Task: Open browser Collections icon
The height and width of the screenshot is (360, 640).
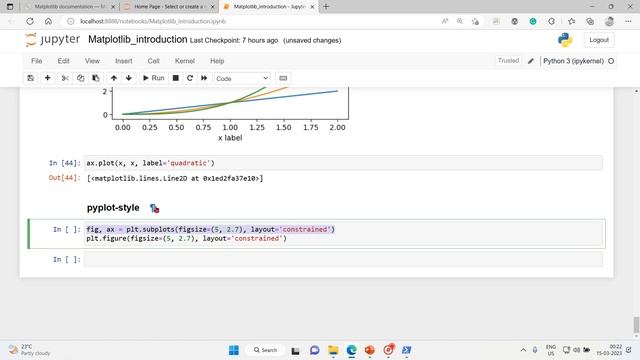Action: tap(590, 21)
